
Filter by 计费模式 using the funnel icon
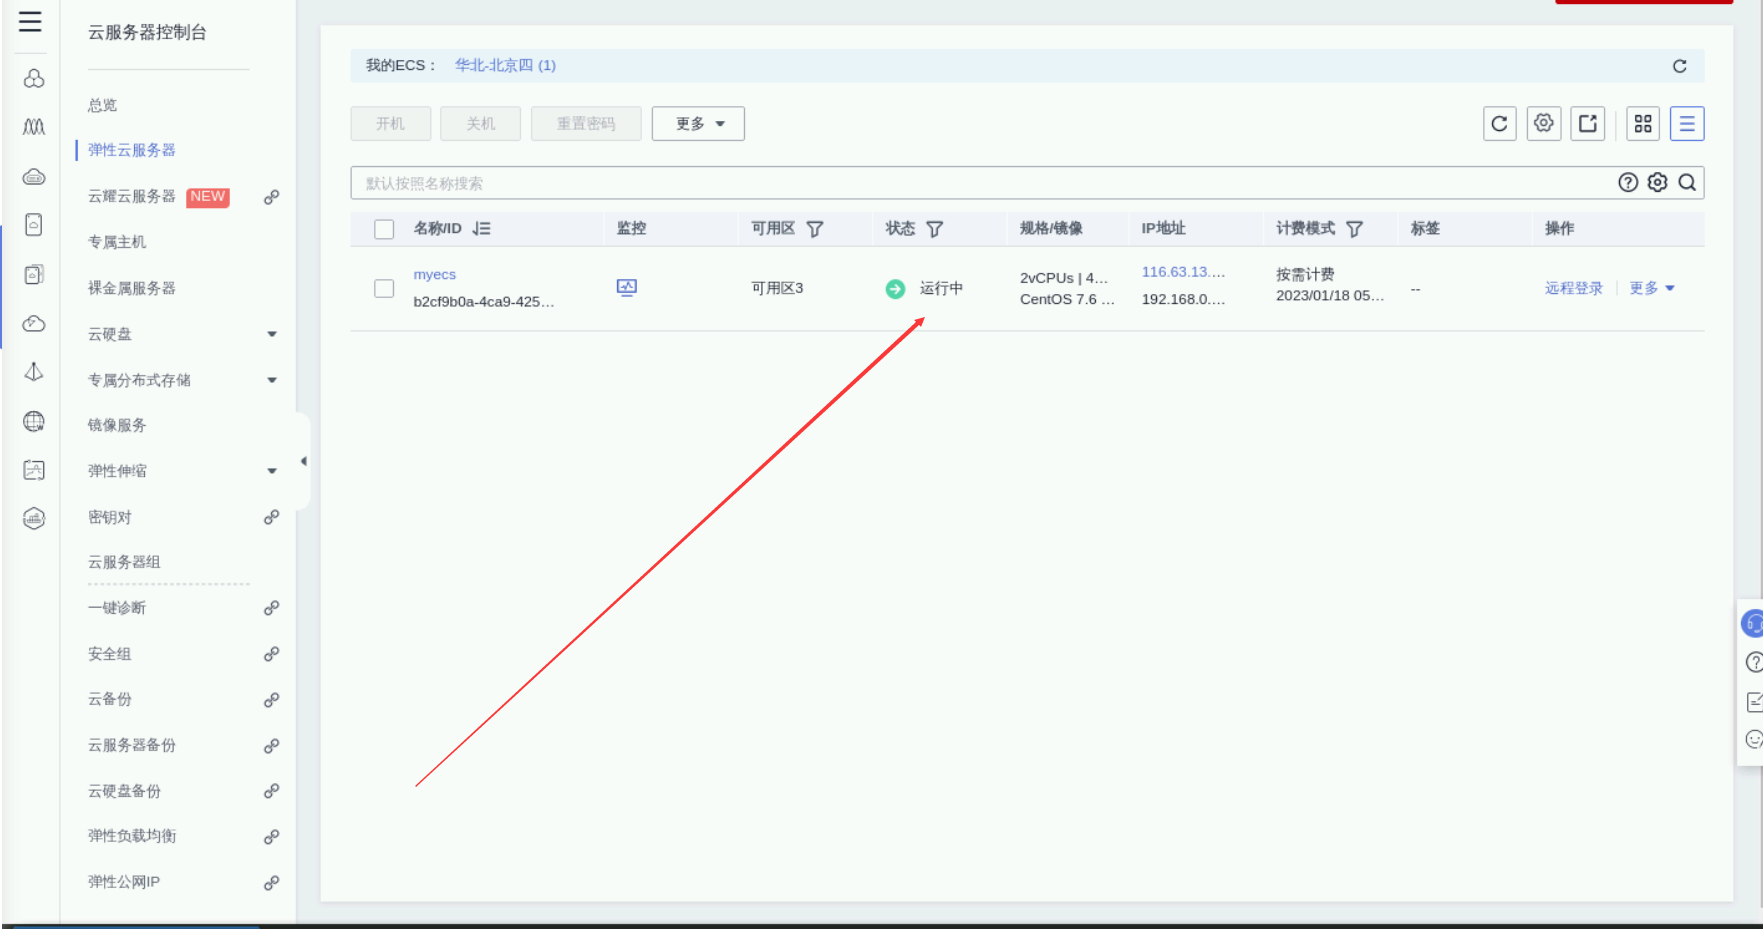click(x=1355, y=229)
